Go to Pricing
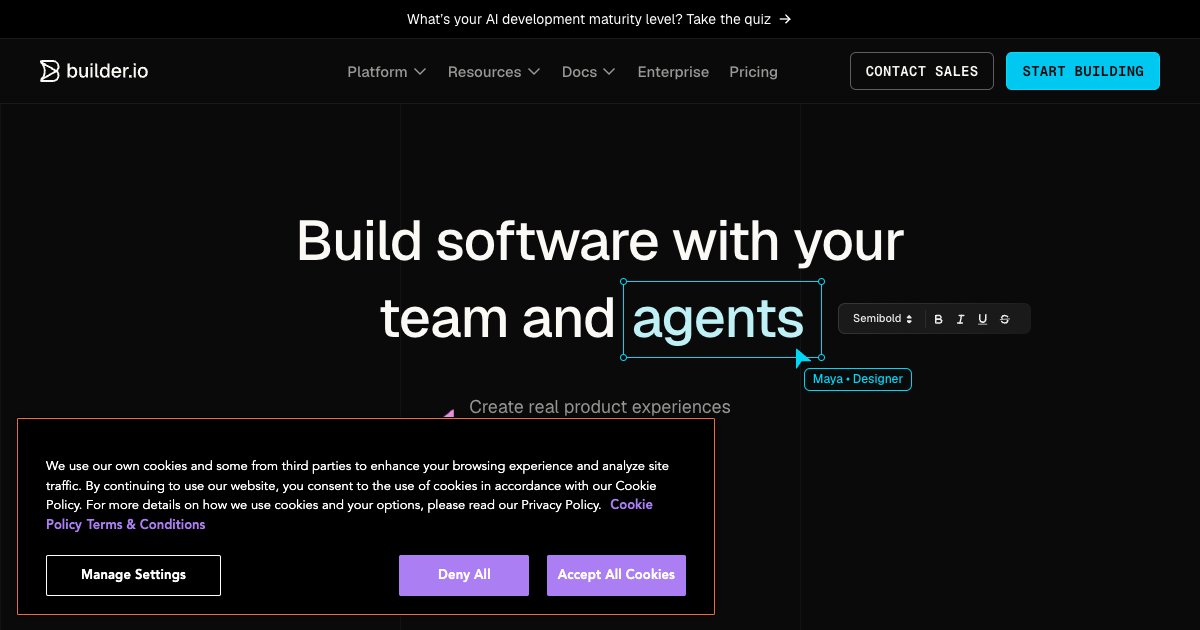Viewport: 1200px width, 630px height. click(x=753, y=72)
